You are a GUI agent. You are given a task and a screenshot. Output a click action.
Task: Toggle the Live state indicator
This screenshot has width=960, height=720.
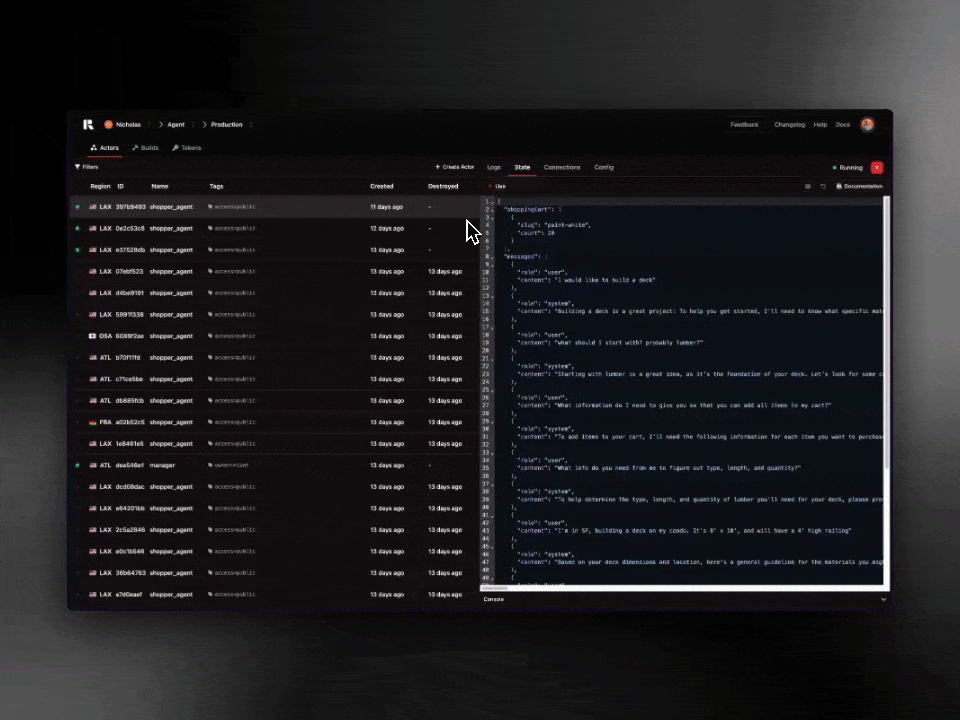pos(496,186)
